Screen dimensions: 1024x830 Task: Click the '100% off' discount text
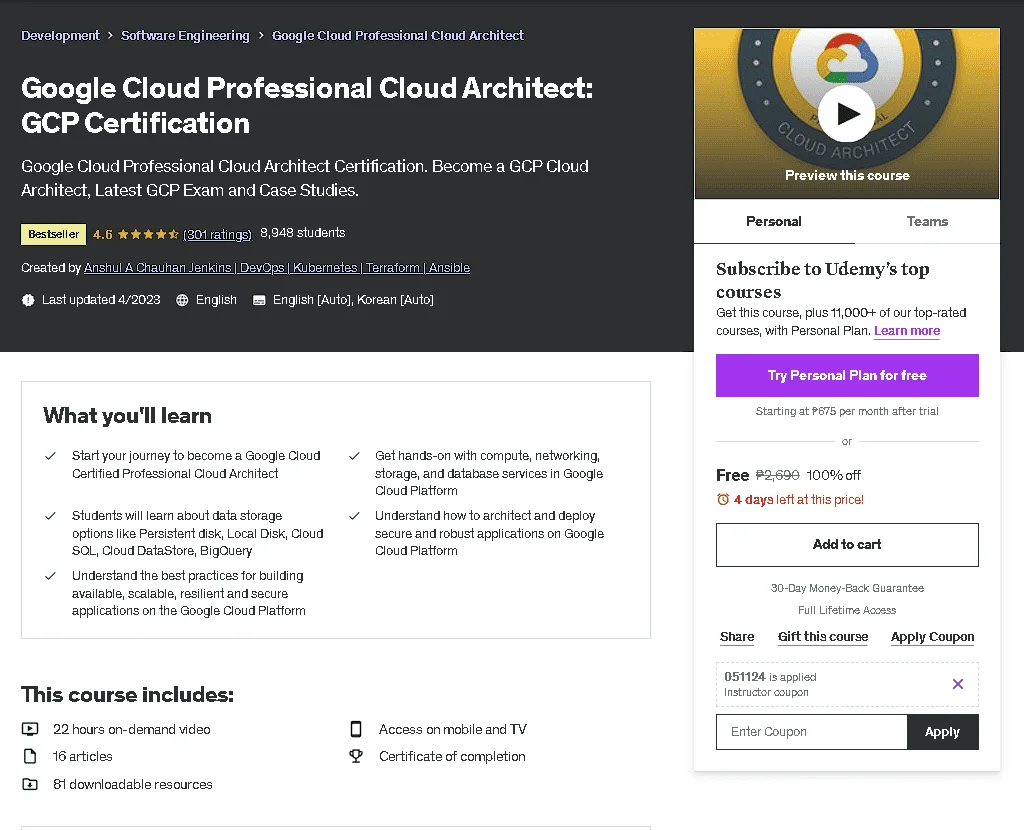(833, 475)
